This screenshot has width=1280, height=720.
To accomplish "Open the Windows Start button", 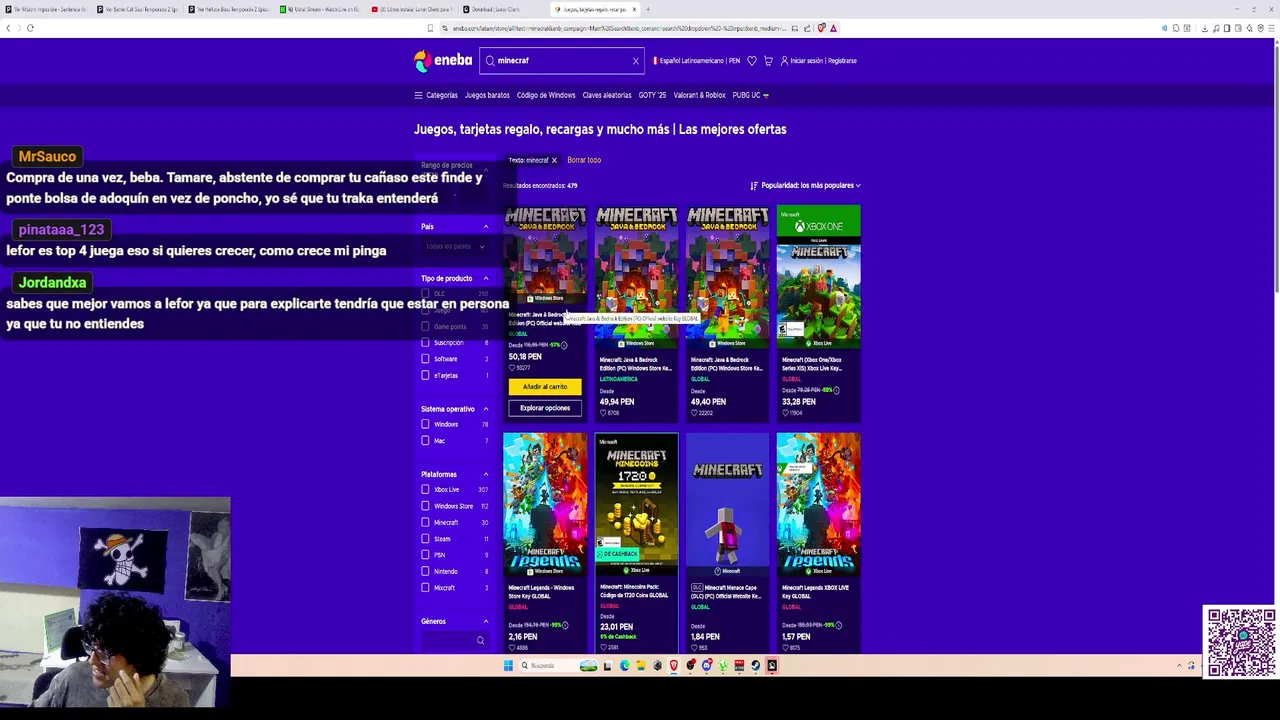I will (x=508, y=665).
